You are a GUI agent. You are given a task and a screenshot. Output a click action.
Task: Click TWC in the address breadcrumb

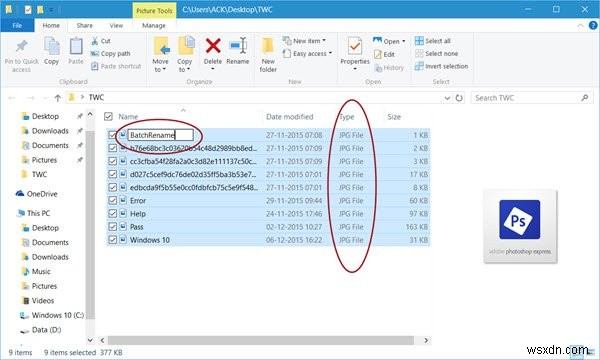[x=96, y=98]
